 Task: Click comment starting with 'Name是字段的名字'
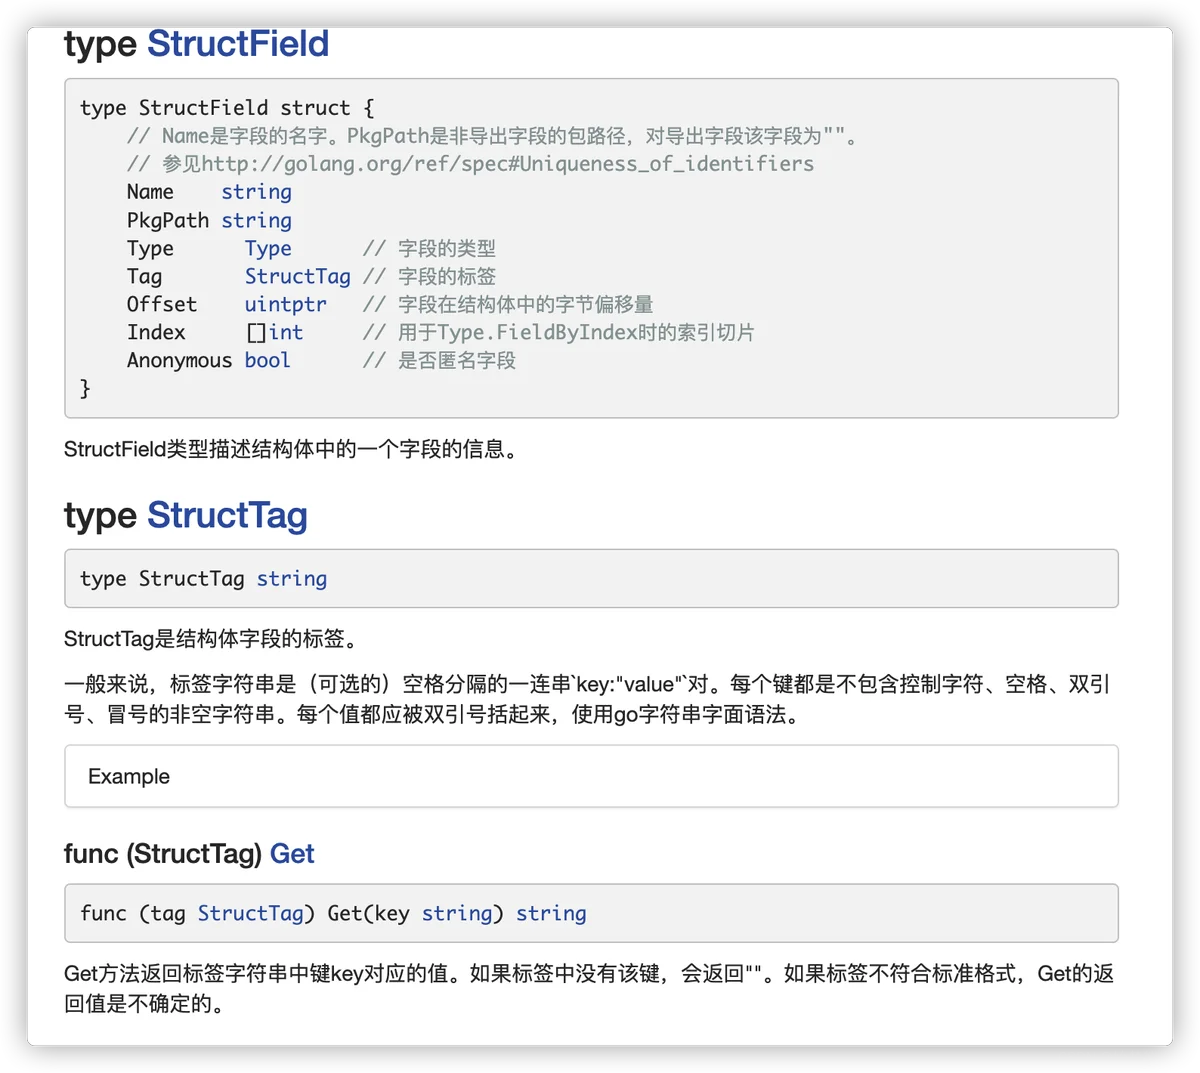[x=491, y=136]
